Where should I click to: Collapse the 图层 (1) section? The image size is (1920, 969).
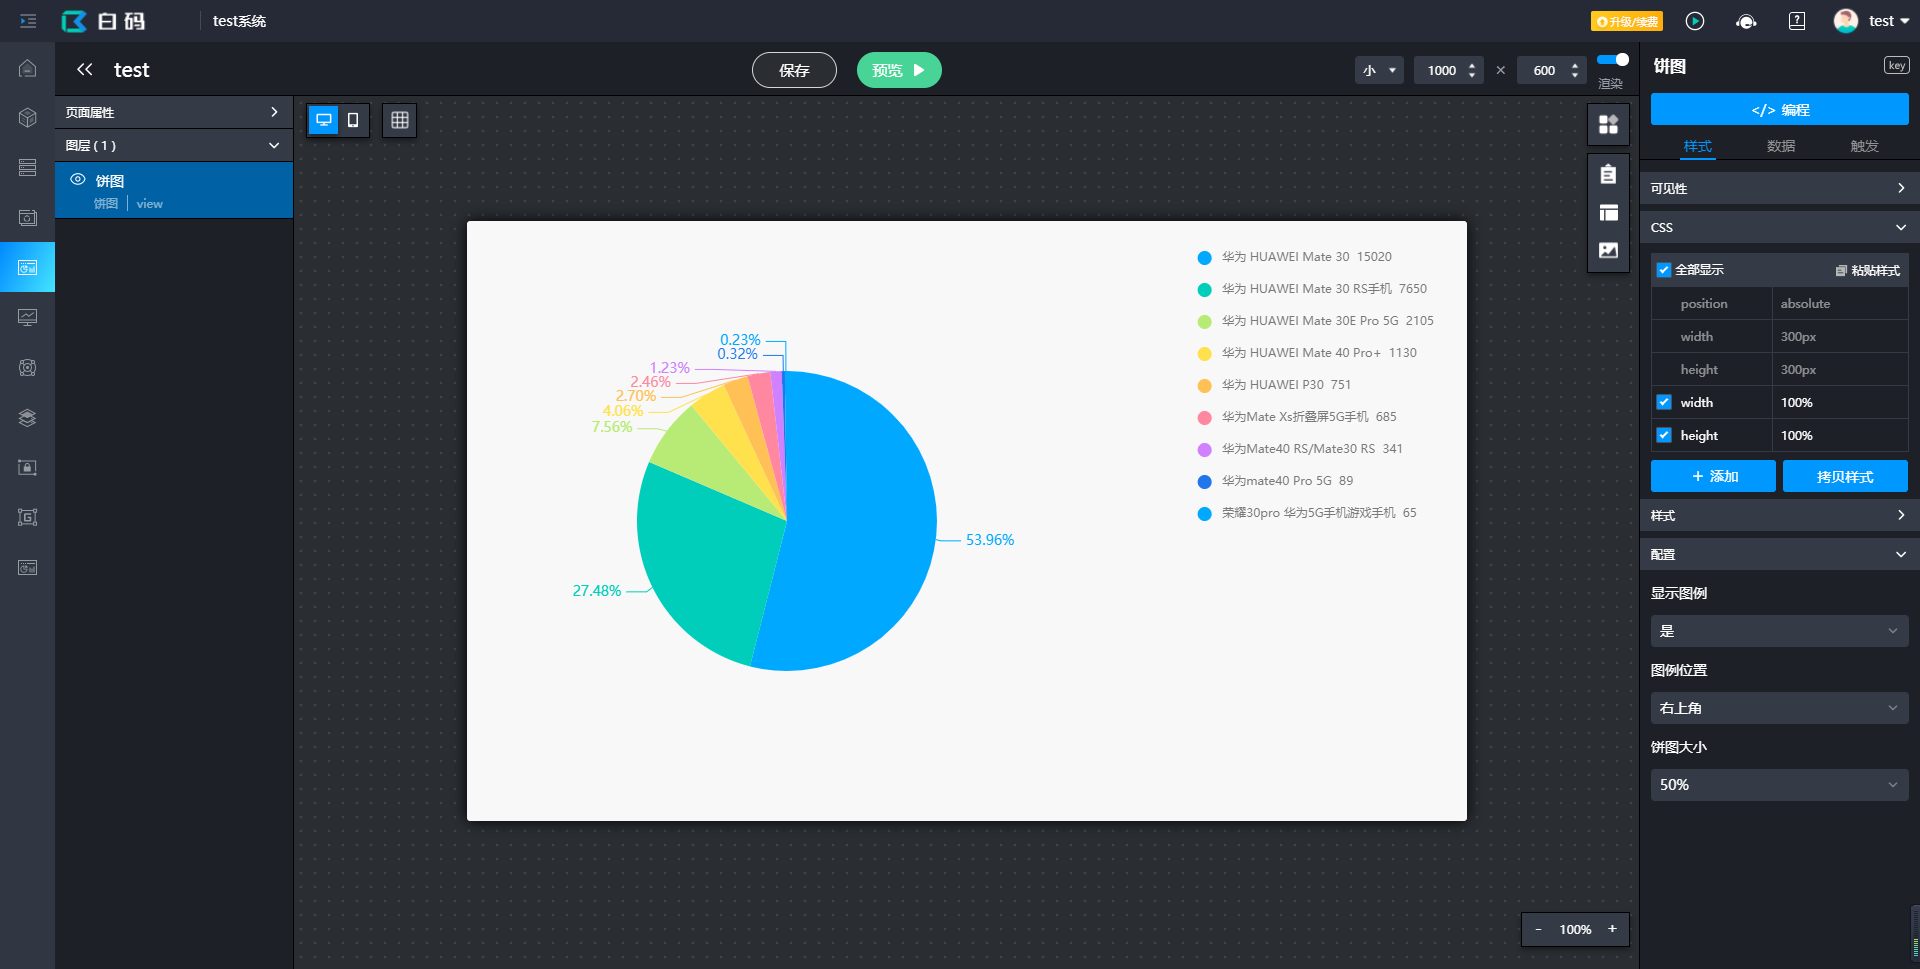click(x=174, y=145)
